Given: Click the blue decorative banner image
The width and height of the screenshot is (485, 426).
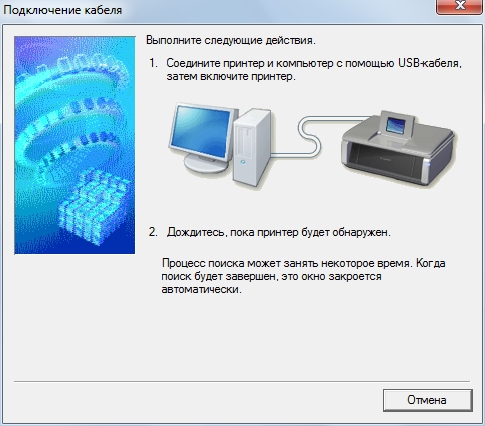Looking at the screenshot, I should 75,145.
